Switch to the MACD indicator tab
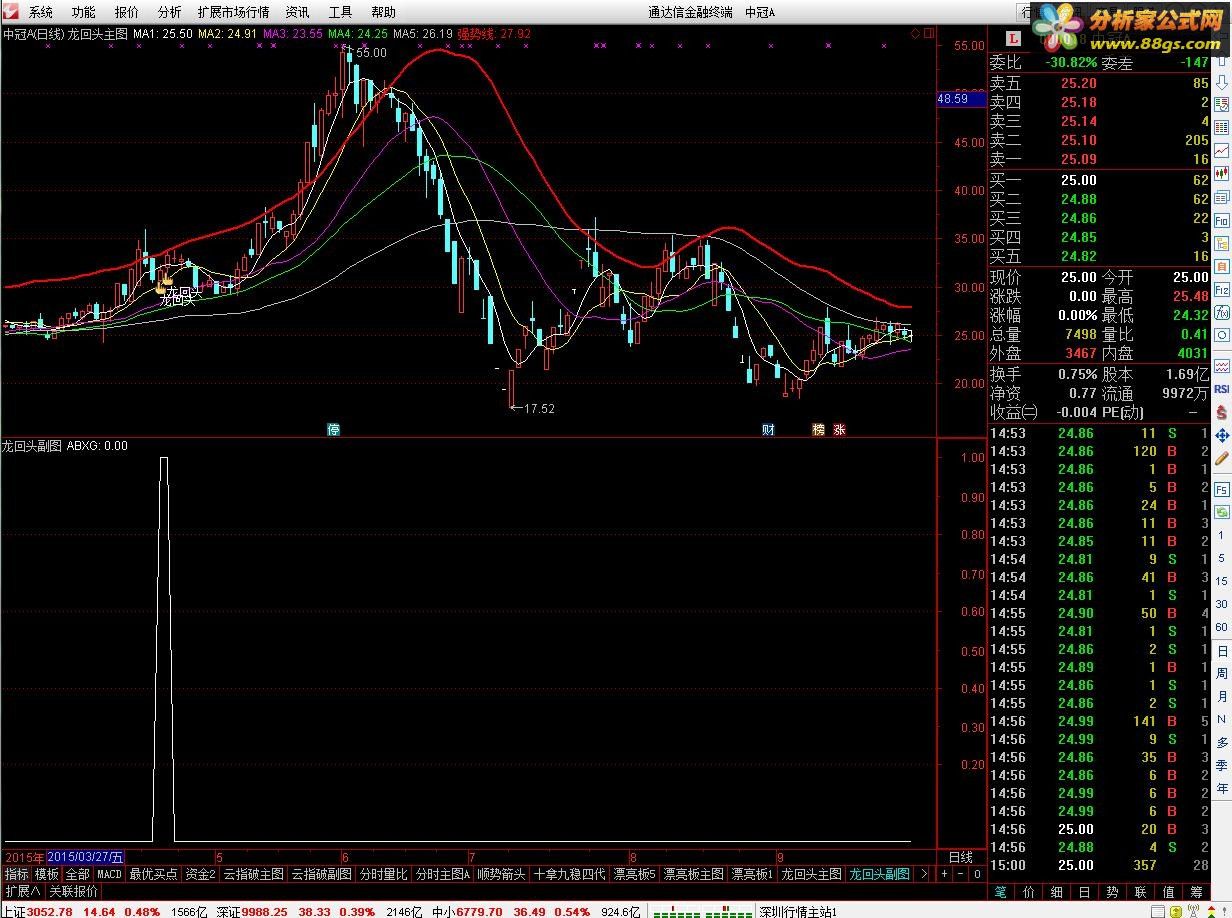This screenshot has width=1232, height=918. pyautogui.click(x=109, y=874)
